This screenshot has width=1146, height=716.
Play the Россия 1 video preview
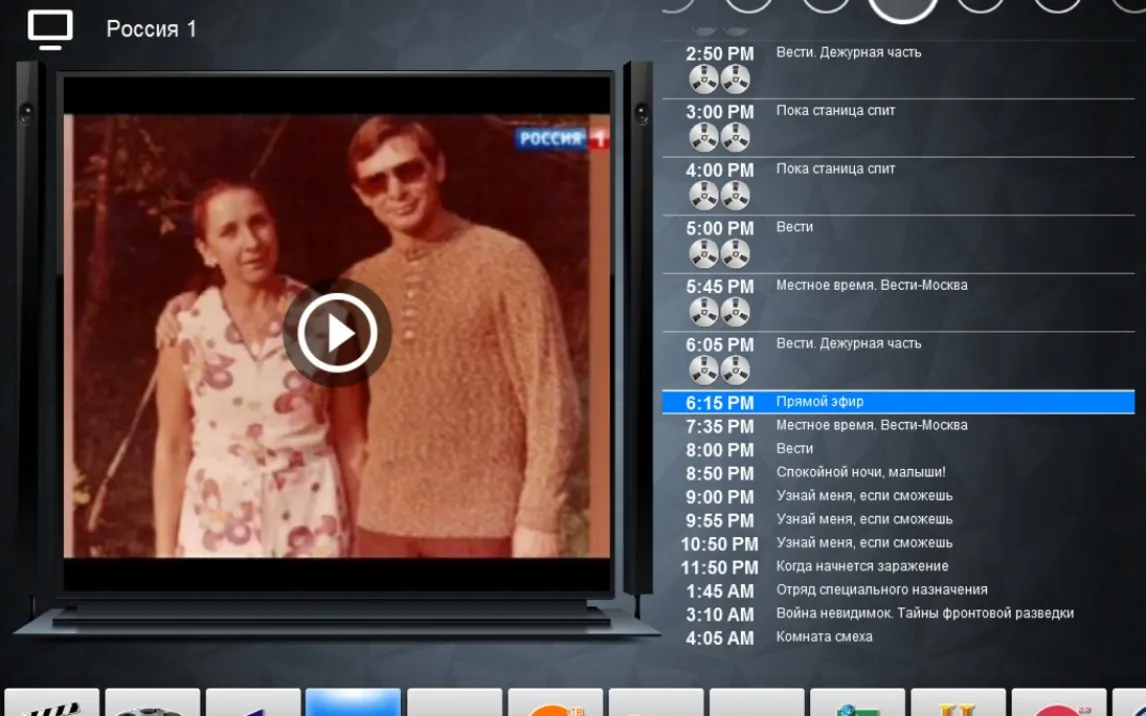click(337, 333)
